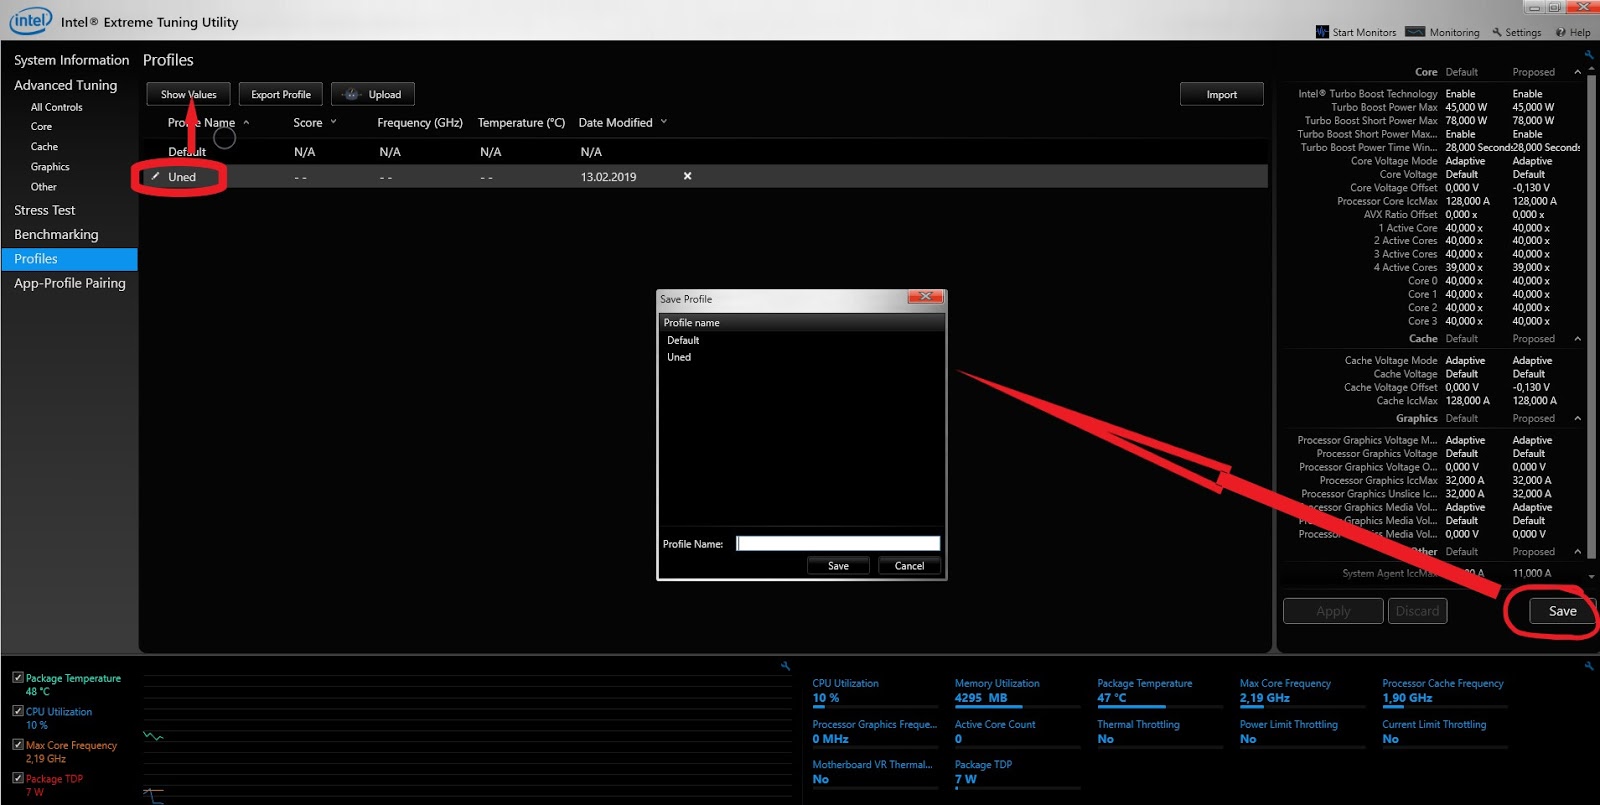The height and width of the screenshot is (805, 1600).
Task: Click the wrench icon above the monitoring graph
Action: [x=785, y=665]
